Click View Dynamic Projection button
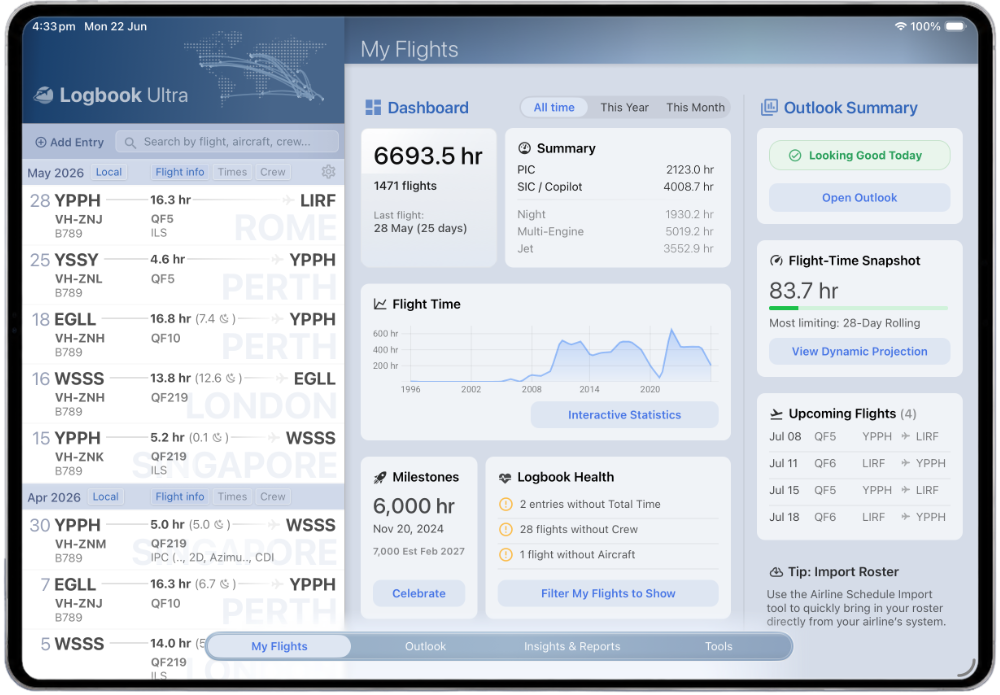Viewport: 1000px width, 695px height. click(x=859, y=351)
